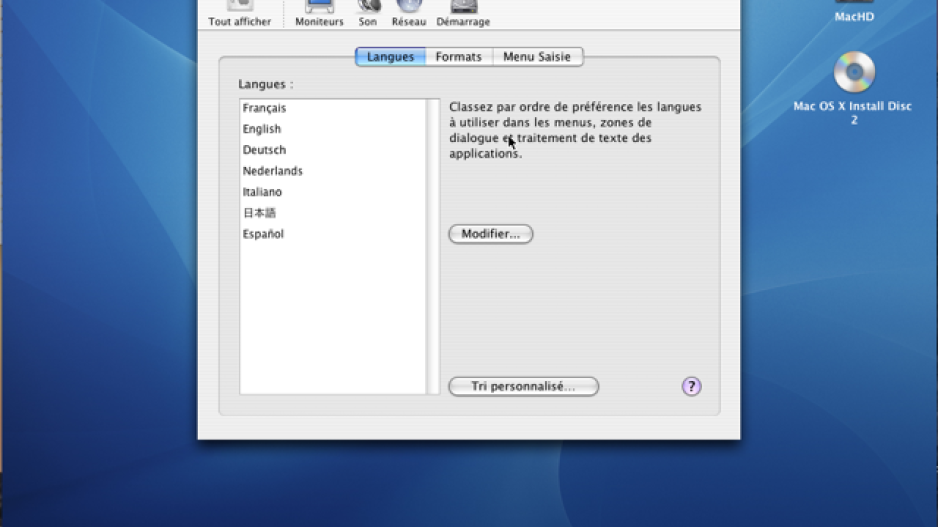Select English in the languages list
Viewport: 938px width, 527px height.
point(333,129)
